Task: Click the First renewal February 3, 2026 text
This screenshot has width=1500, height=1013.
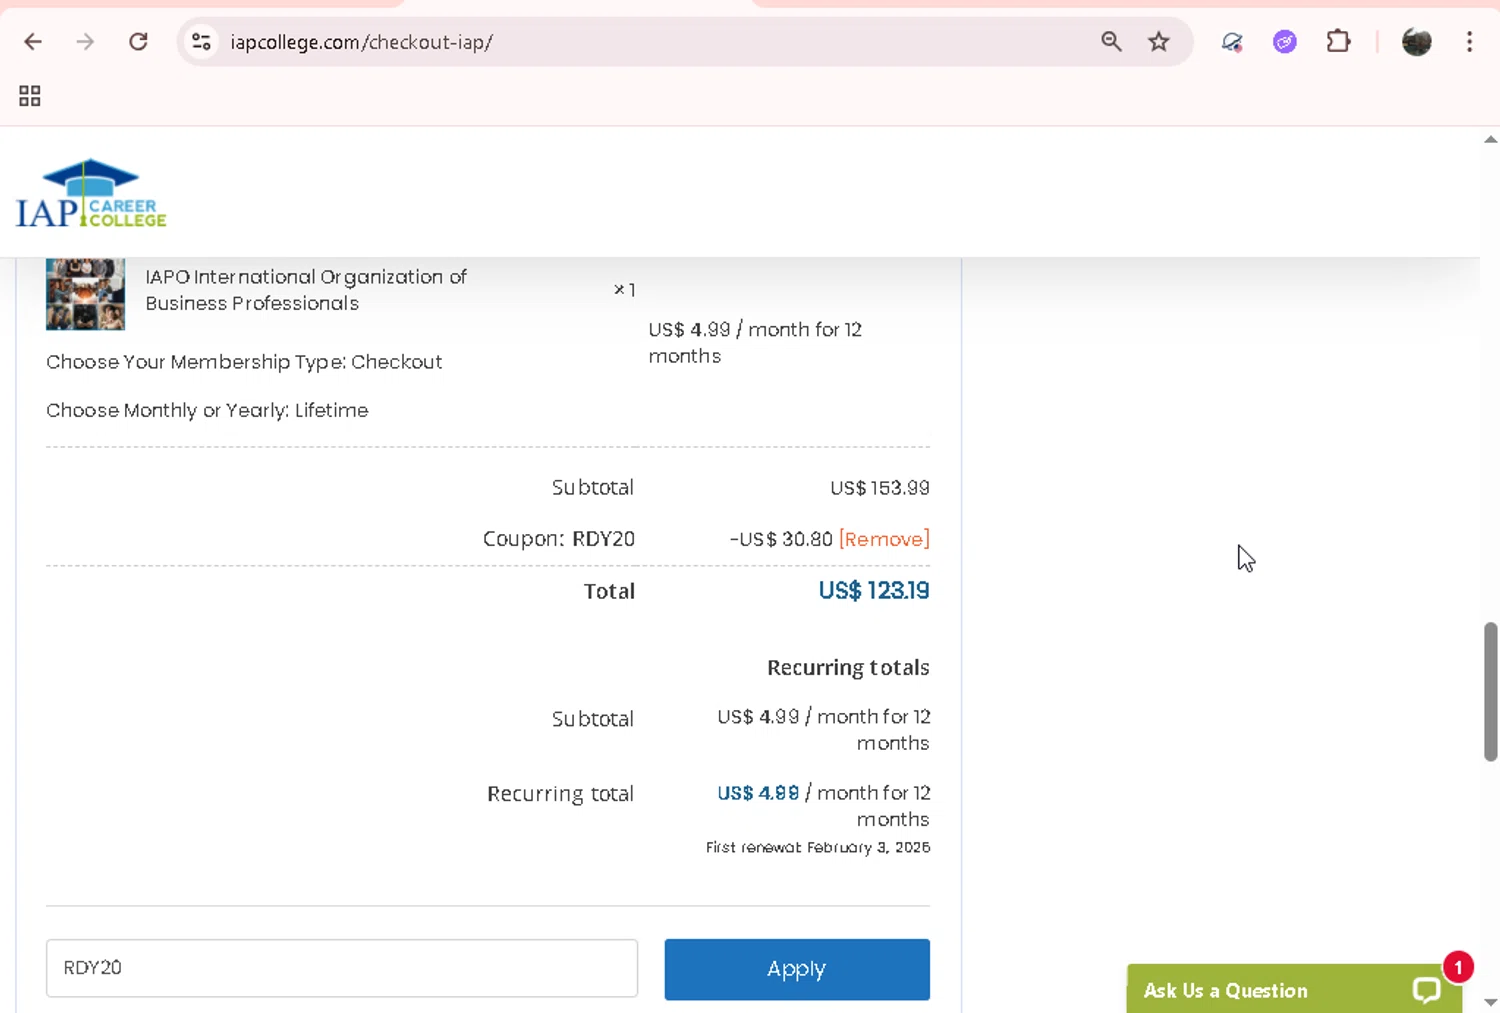Action: pyautogui.click(x=818, y=847)
